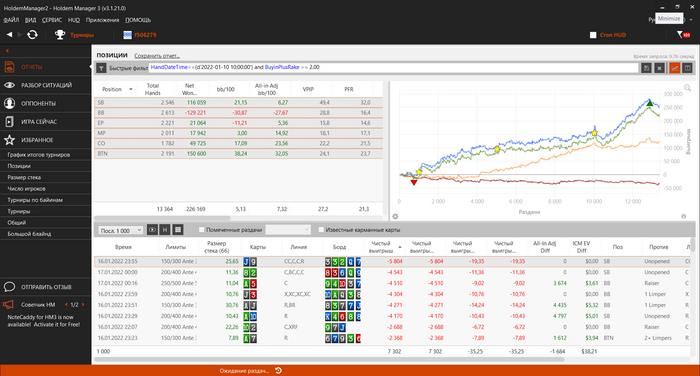Click the green triangle peak marker

pyautogui.click(x=650, y=103)
